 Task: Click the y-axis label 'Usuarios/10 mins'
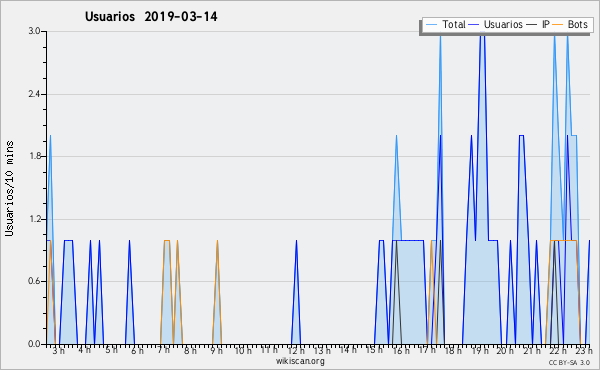[9, 188]
